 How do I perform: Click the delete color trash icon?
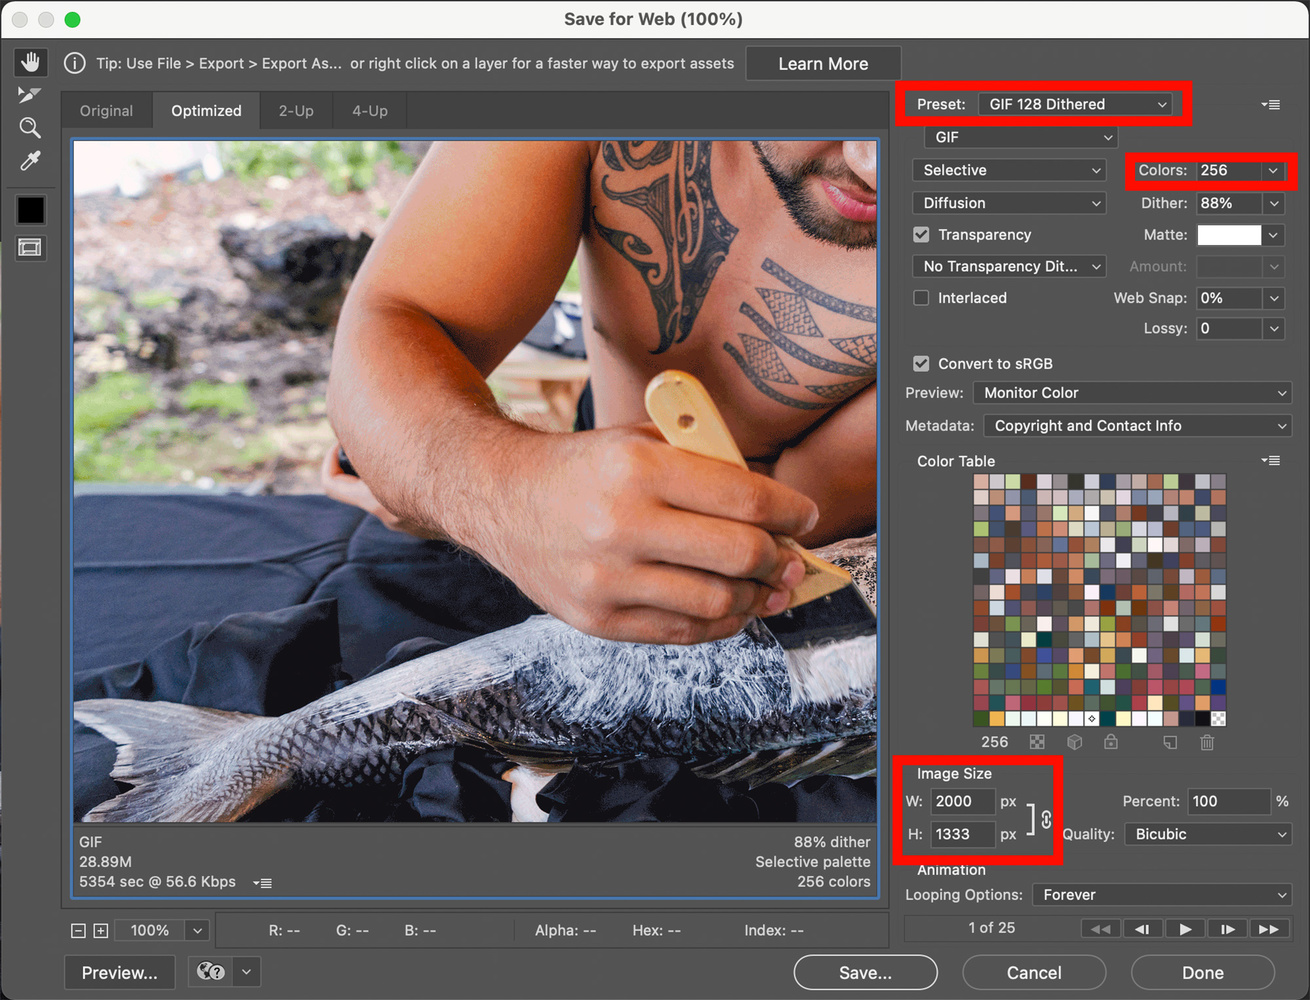point(1207,742)
